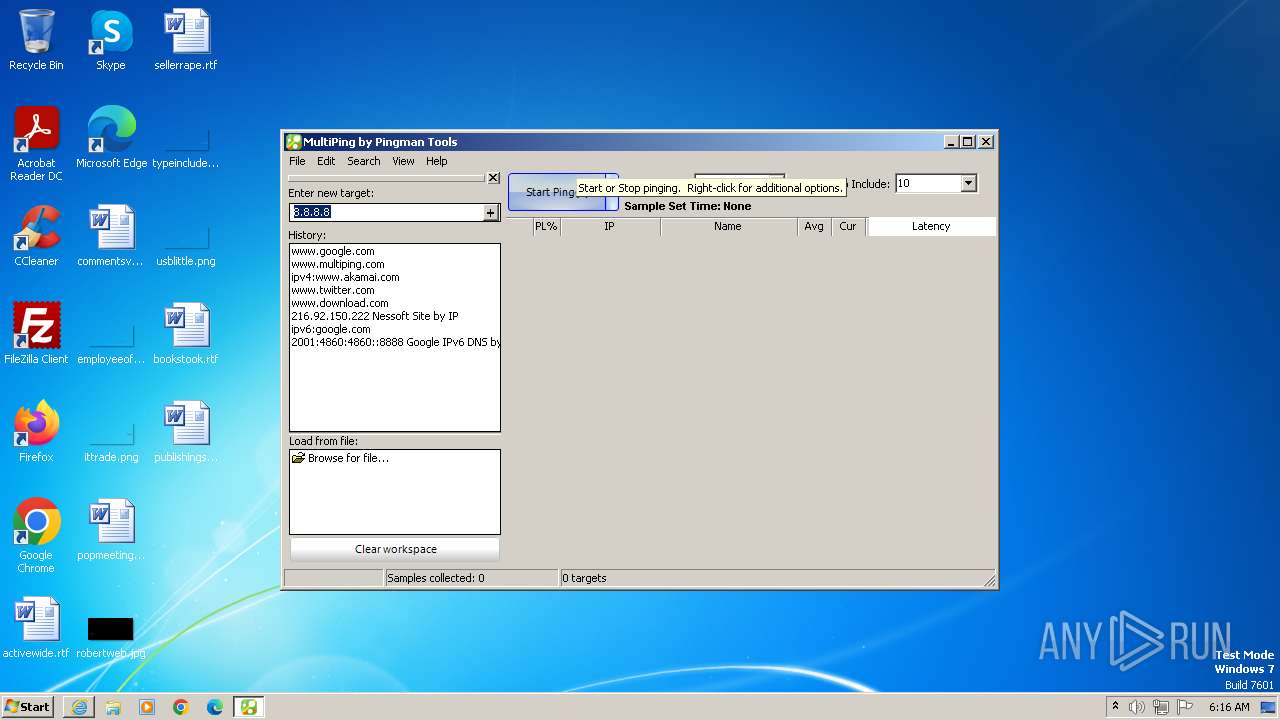Launch CCleaner desktop shortcut
This screenshot has height=720, width=1280.
tap(36, 236)
